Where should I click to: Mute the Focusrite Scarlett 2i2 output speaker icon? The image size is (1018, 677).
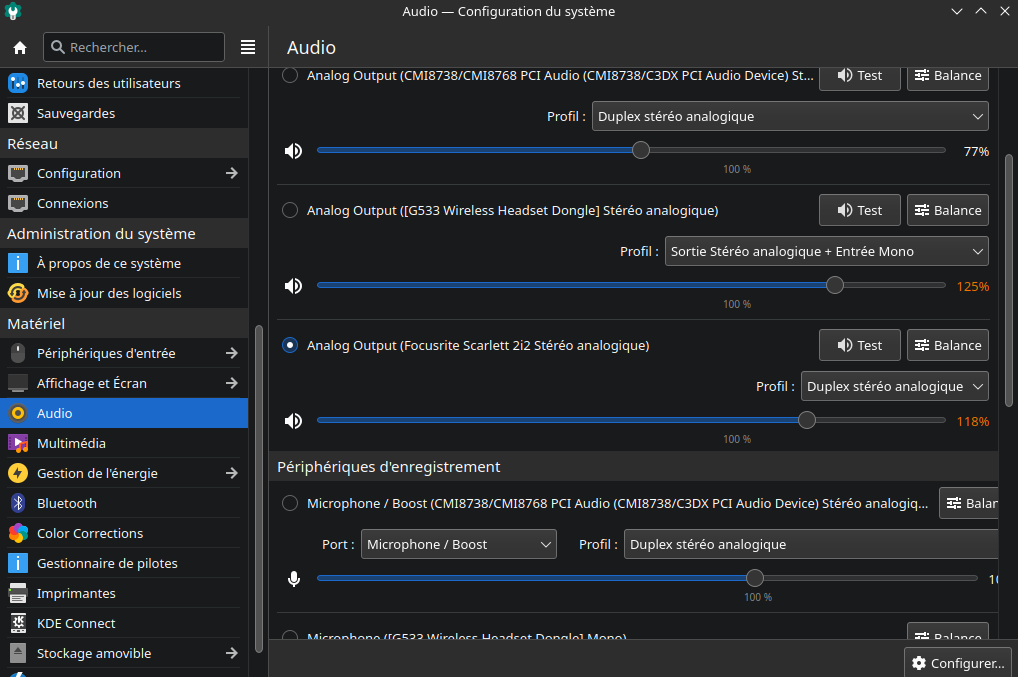(293, 421)
